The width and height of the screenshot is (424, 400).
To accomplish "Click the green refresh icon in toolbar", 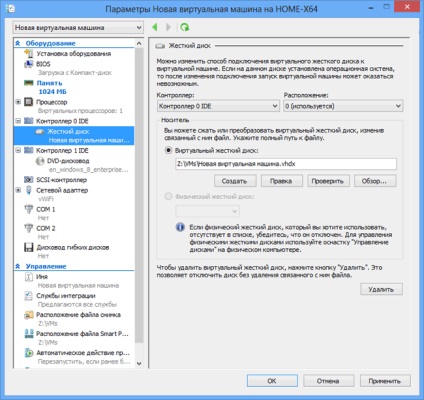I will point(184,27).
